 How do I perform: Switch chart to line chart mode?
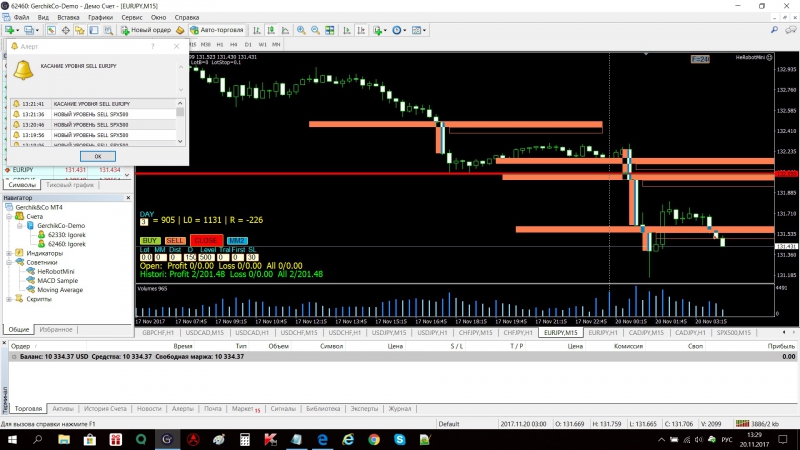(x=285, y=30)
